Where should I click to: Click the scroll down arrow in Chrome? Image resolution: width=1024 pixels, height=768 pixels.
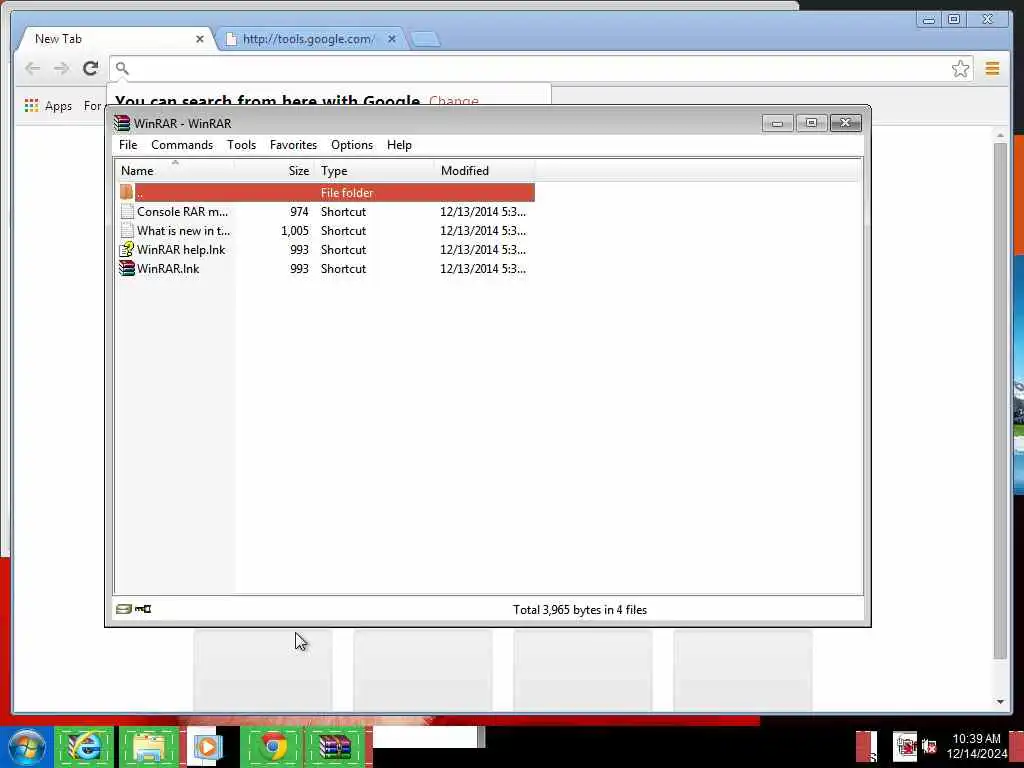[1000, 701]
